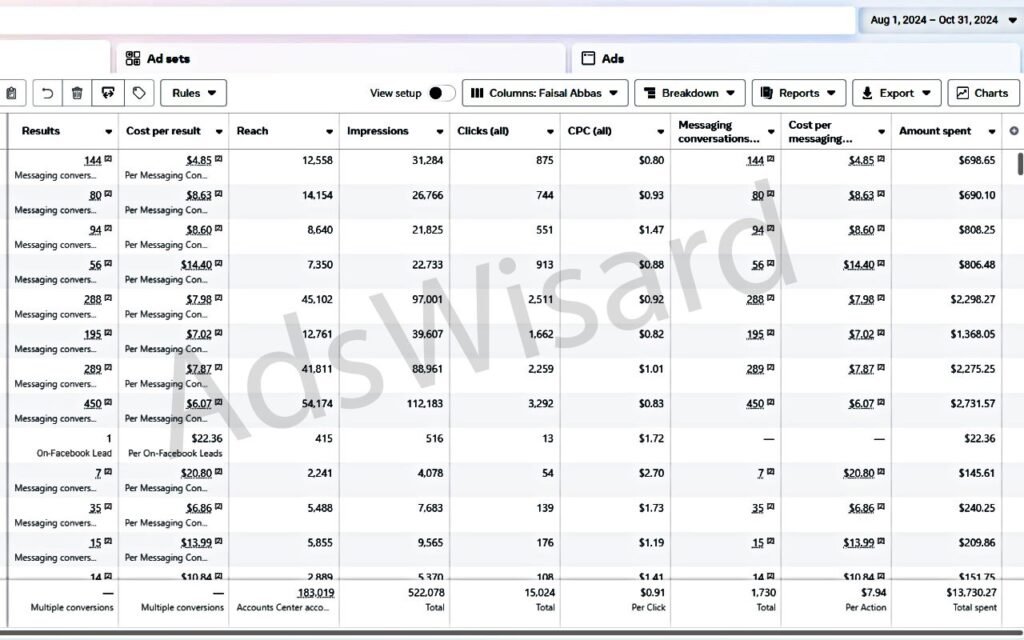This screenshot has height=640, width=1024.
Task: Open the Export dropdown
Action: [897, 93]
